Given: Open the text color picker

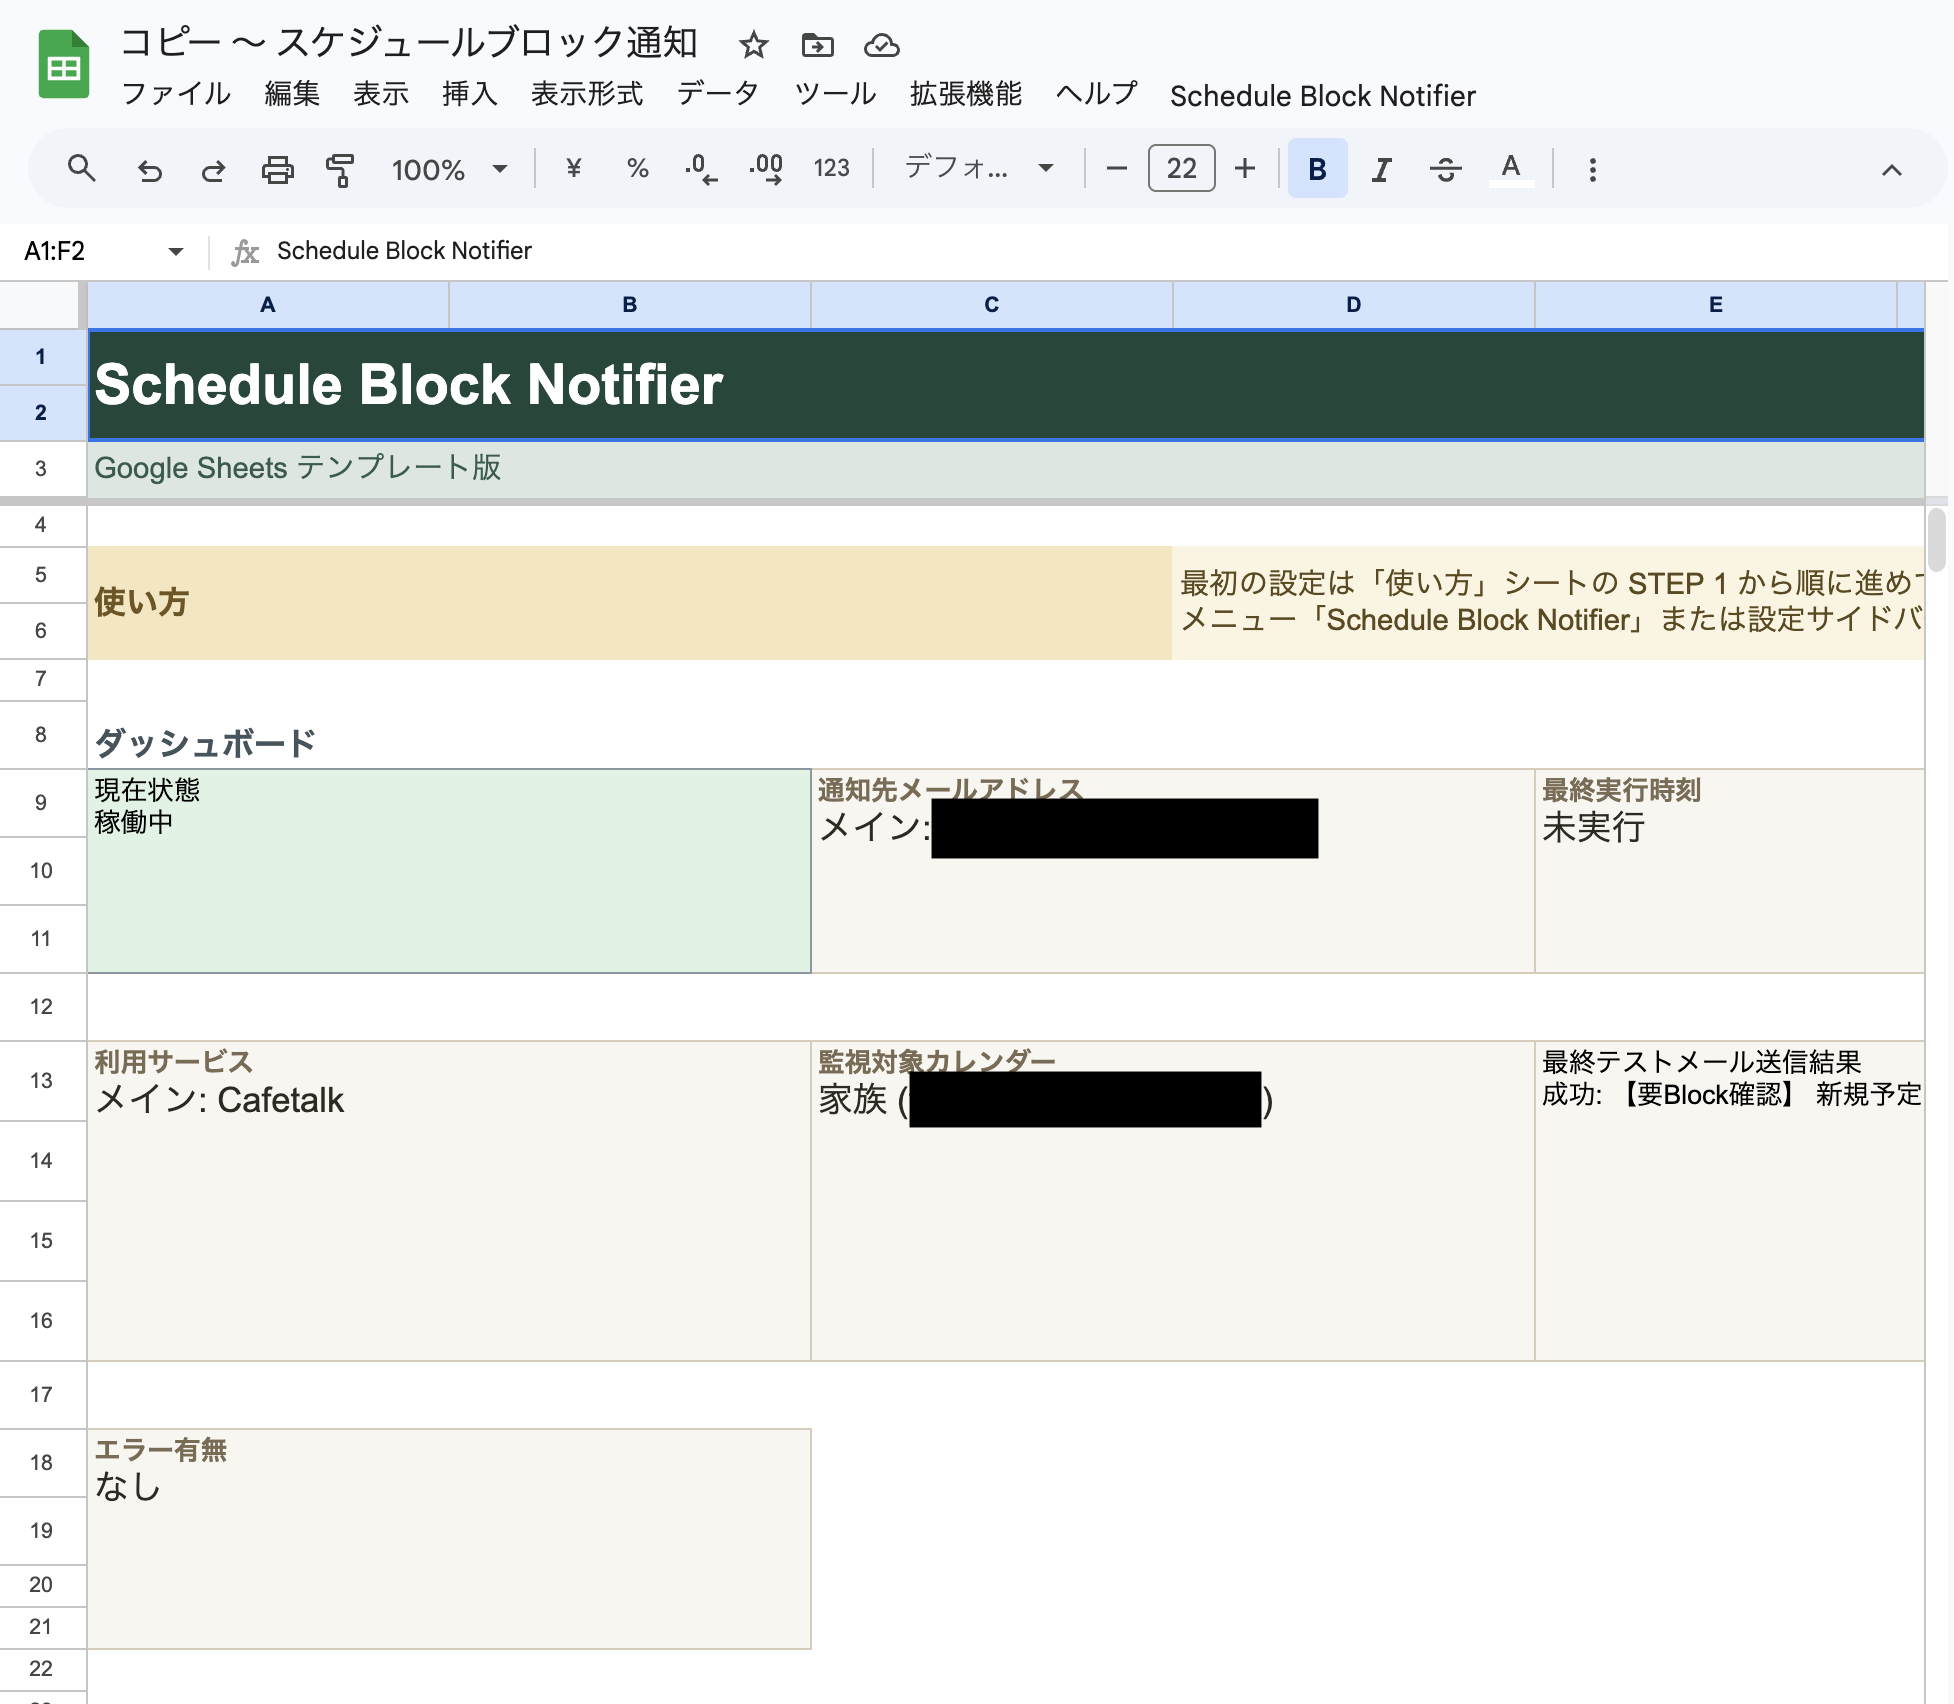Looking at the screenshot, I should 1510,169.
